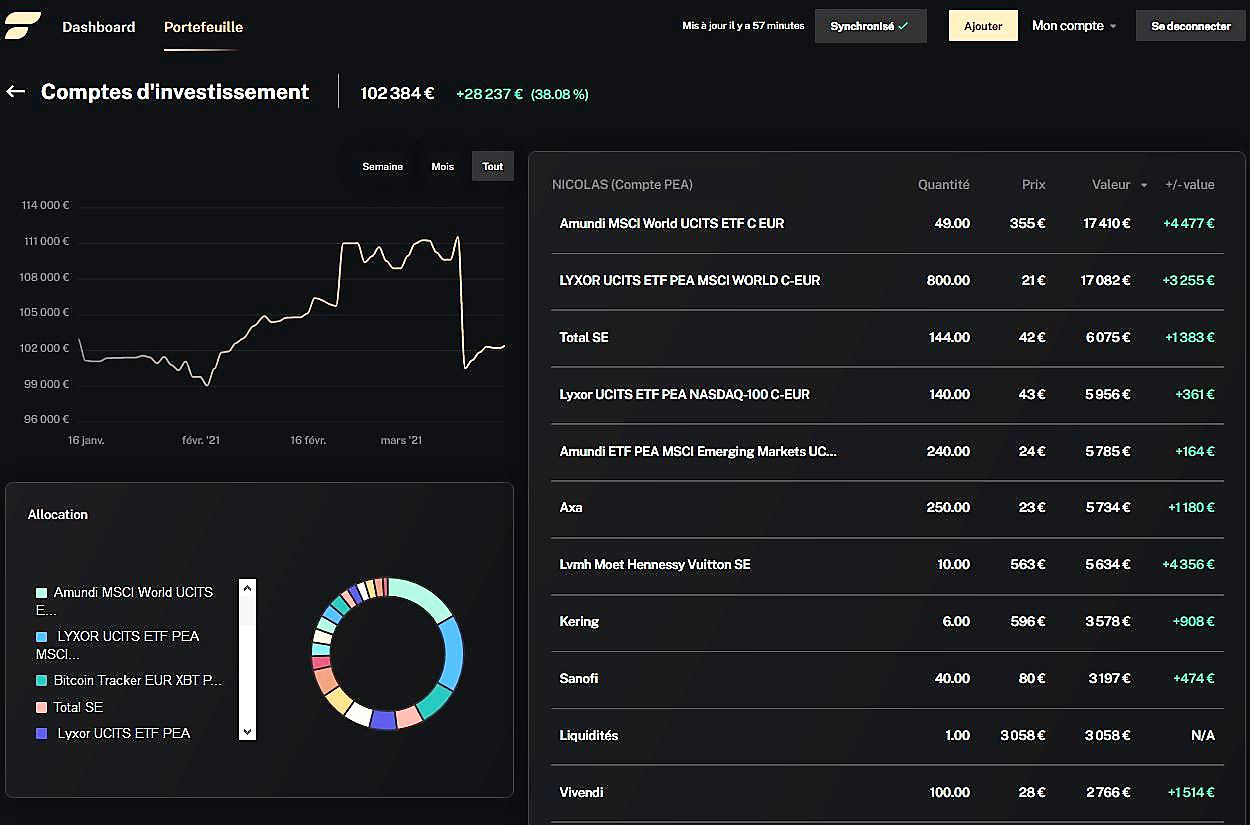Select the Semaine time range

(x=382, y=166)
